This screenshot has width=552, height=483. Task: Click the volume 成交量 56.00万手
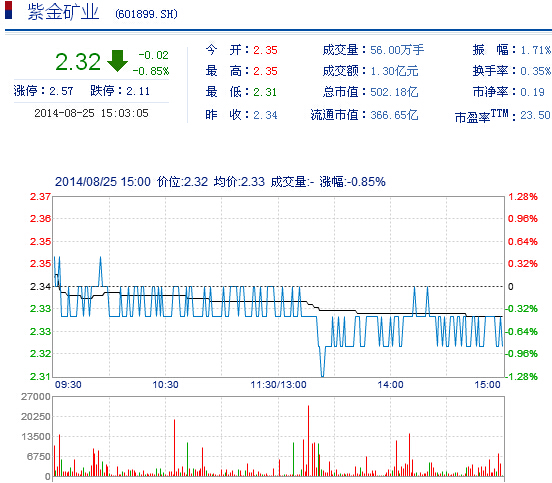[374, 50]
